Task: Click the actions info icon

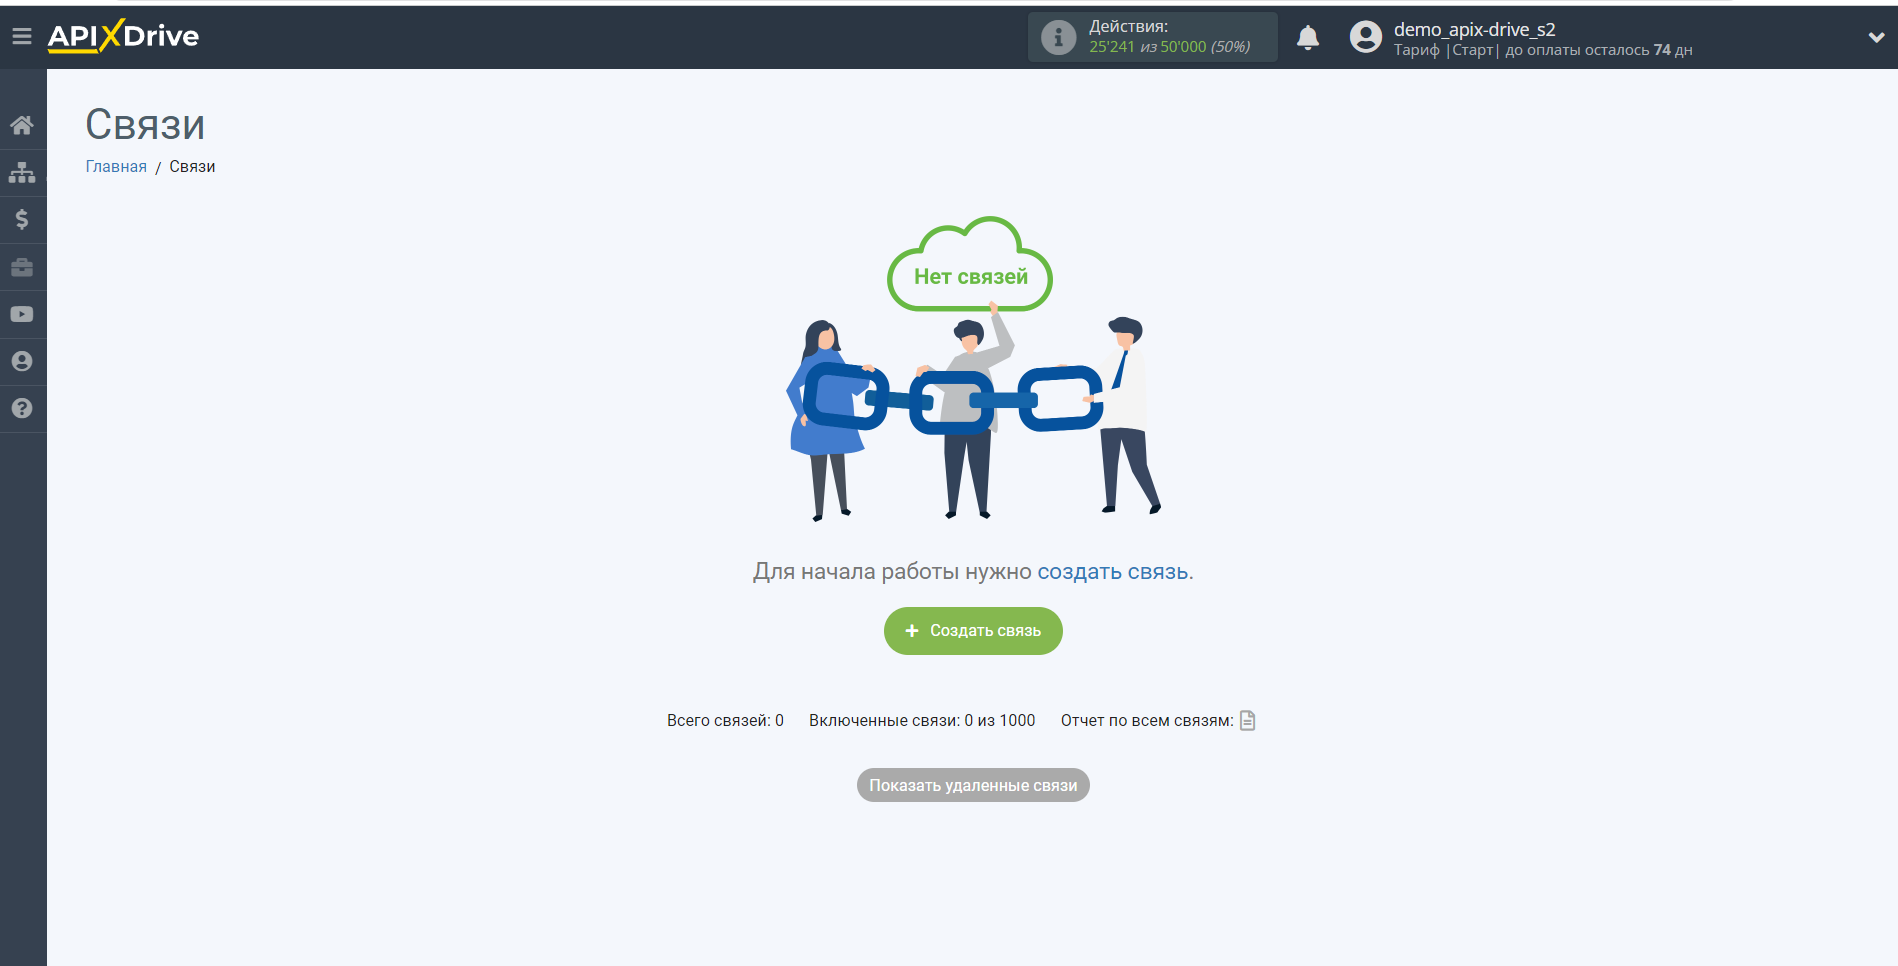Action: point(1058,37)
